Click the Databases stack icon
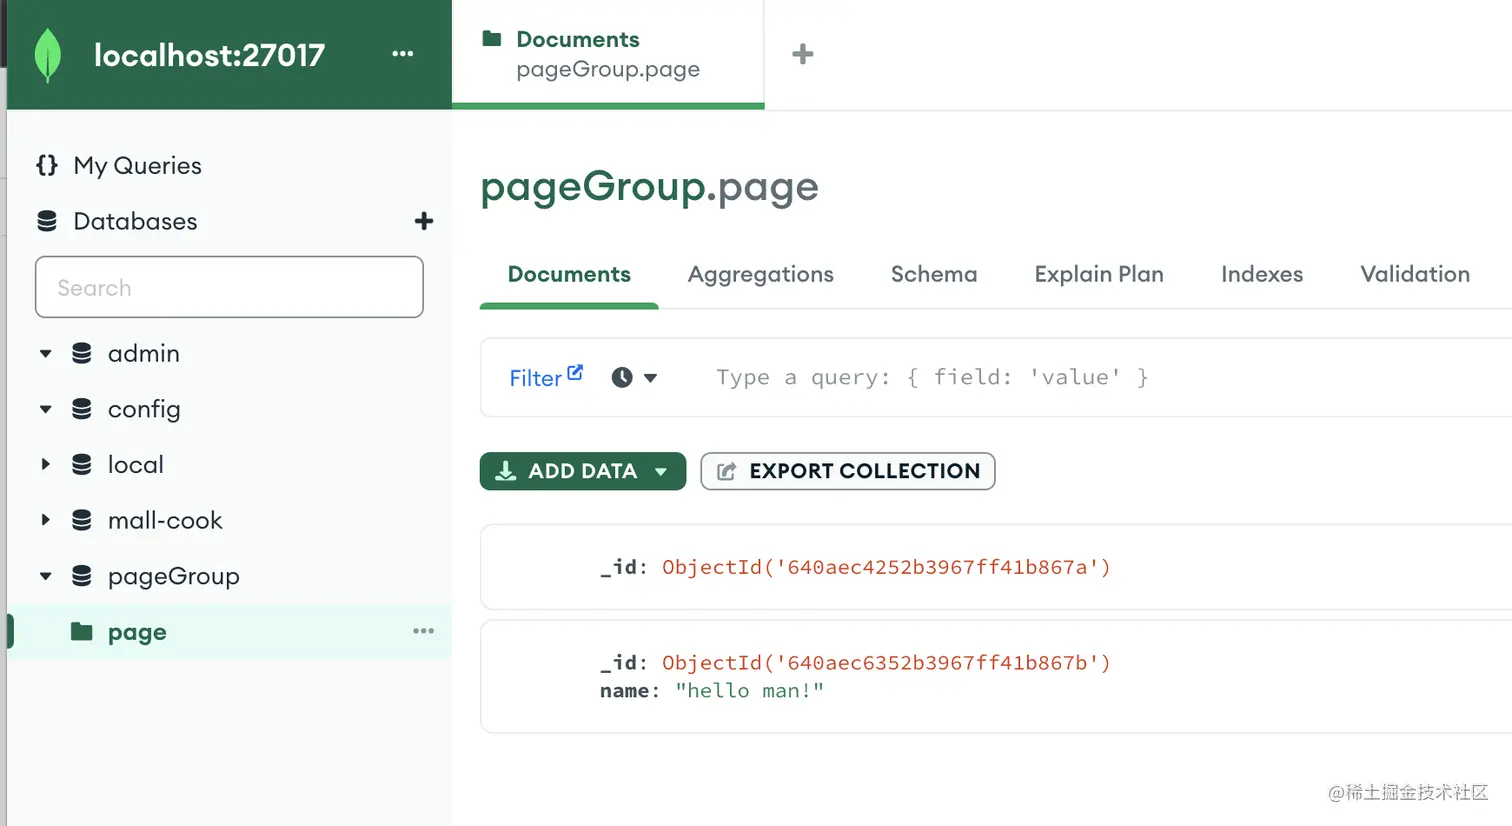 click(x=47, y=221)
